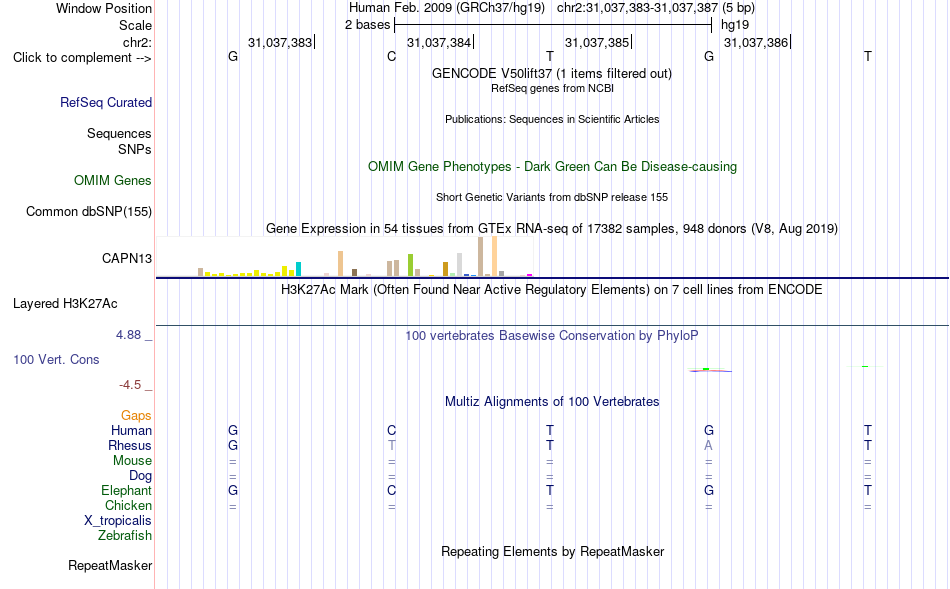This screenshot has height=589, width=950.
Task: Click the Scale label on the left
Action: pyautogui.click(x=135, y=25)
